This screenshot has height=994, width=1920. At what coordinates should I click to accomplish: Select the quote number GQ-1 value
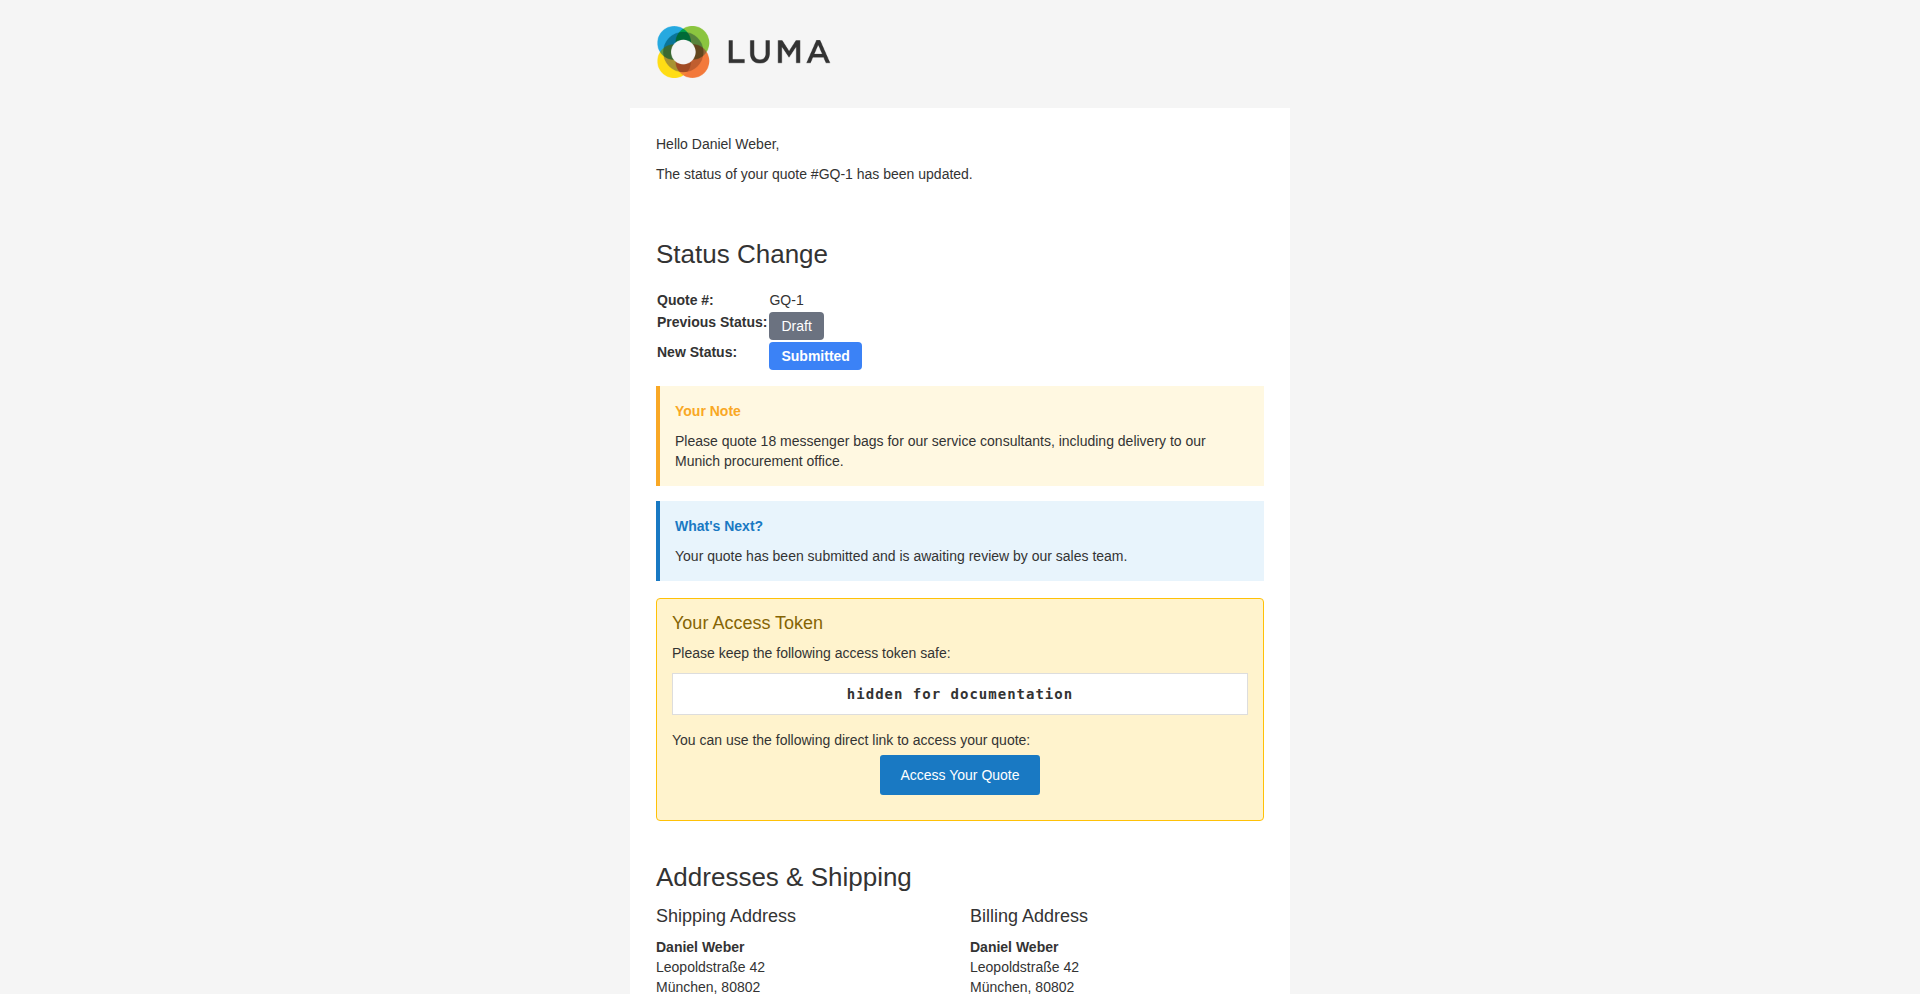point(786,300)
